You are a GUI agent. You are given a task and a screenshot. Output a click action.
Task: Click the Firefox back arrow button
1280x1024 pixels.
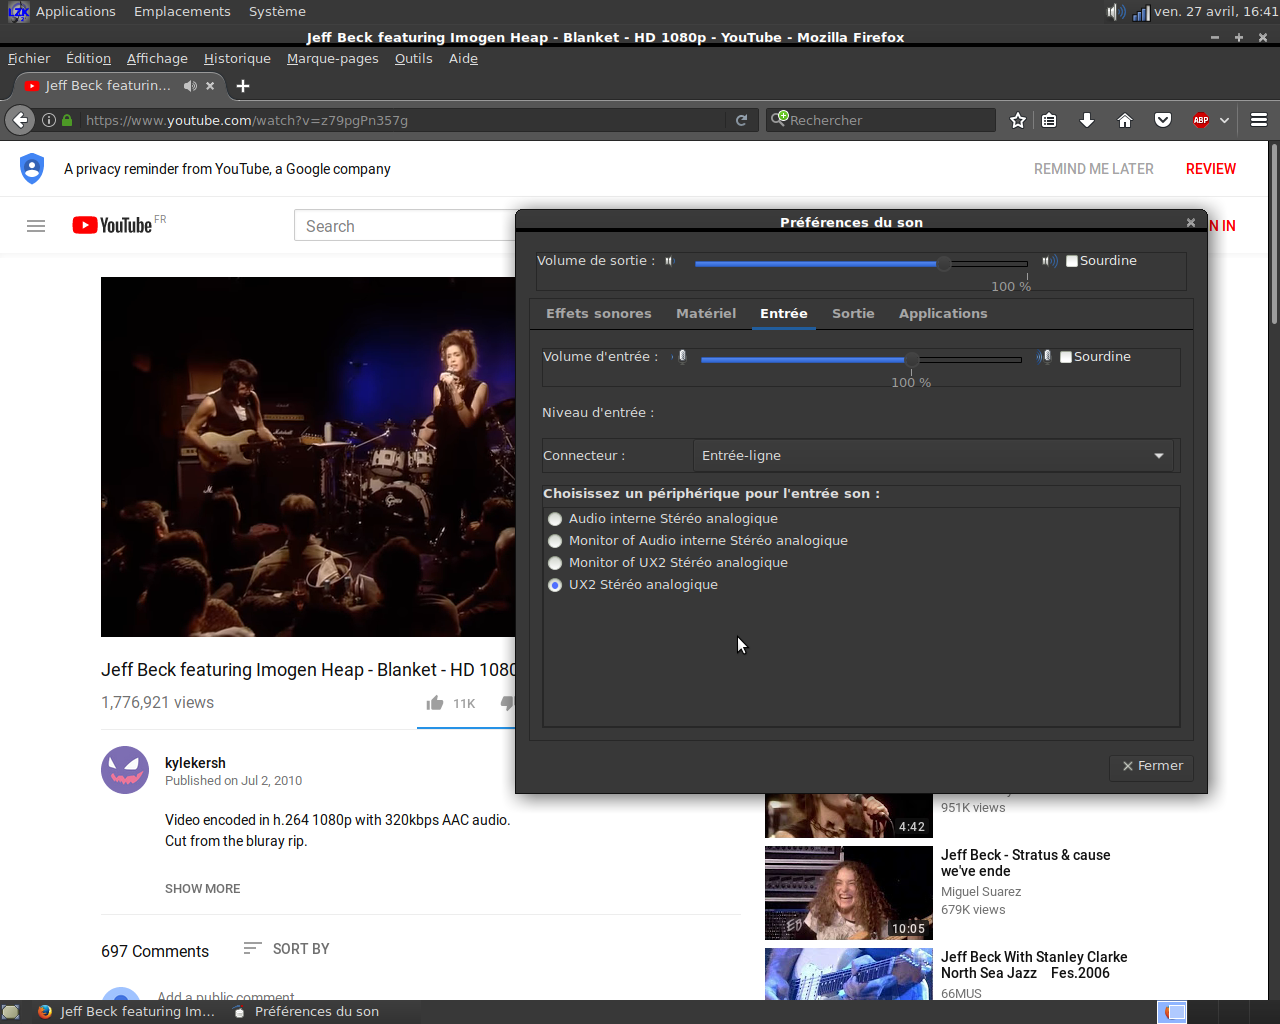[x=20, y=120]
